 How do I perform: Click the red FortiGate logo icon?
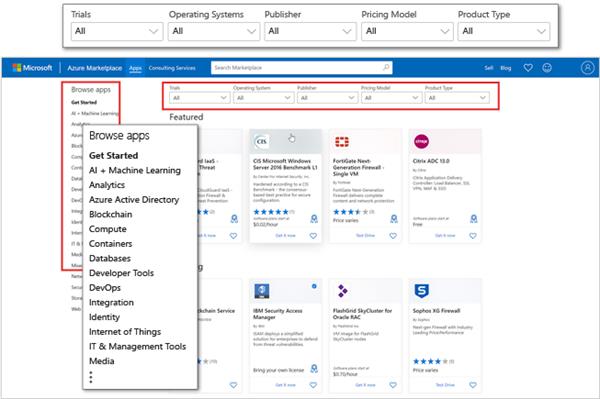pyautogui.click(x=342, y=142)
